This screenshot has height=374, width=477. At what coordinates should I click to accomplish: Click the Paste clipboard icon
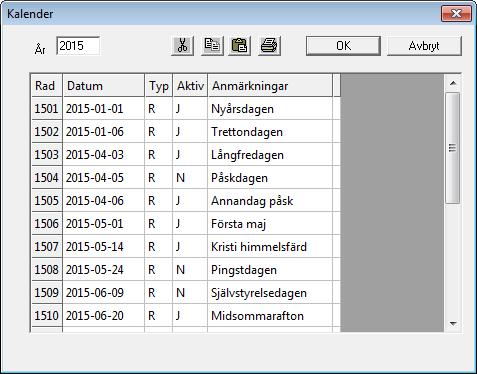[239, 46]
